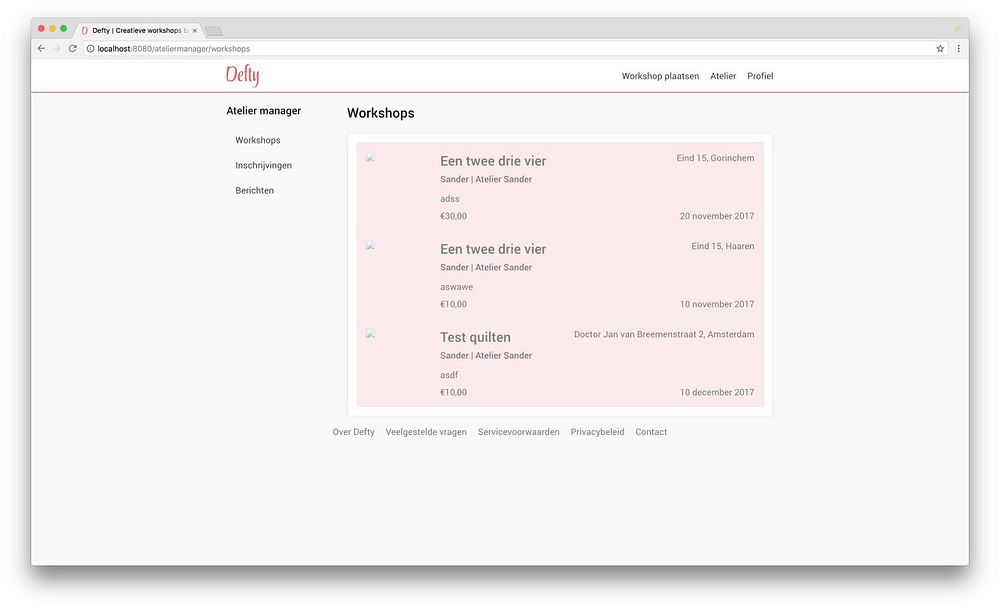This screenshot has height=610, width=1000.
Task: Click the date 20 november 2017
Action: pyautogui.click(x=717, y=216)
